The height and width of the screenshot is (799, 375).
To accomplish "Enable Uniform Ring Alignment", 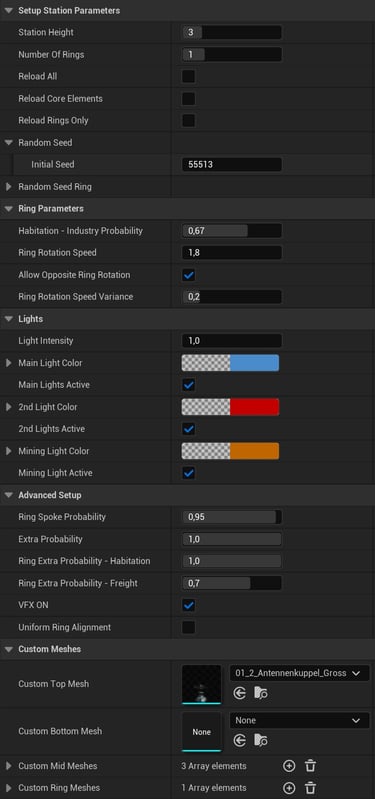I will point(189,627).
